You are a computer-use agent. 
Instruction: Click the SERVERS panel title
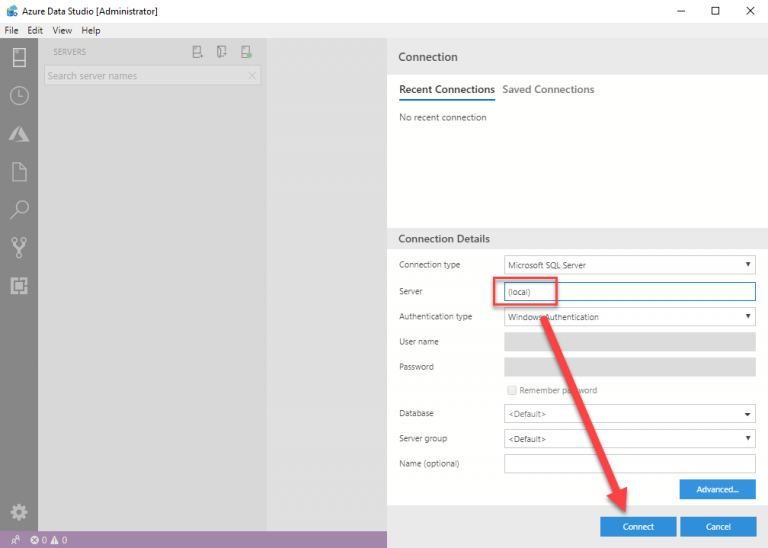[70, 52]
